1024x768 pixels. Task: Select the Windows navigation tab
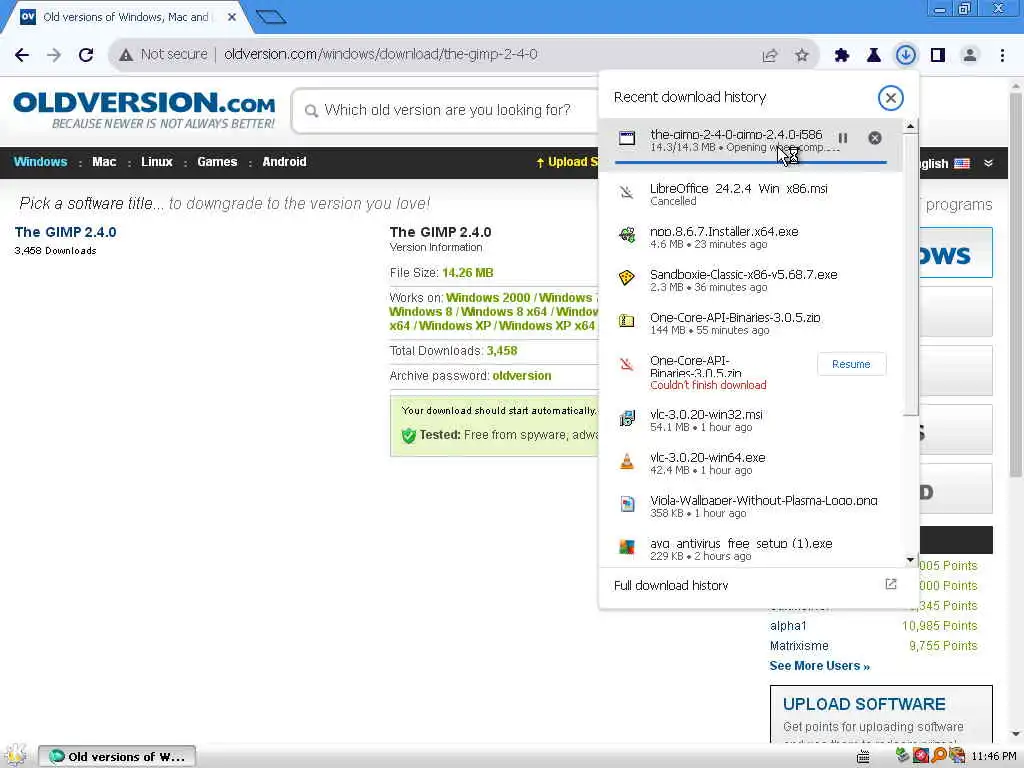[x=40, y=162]
